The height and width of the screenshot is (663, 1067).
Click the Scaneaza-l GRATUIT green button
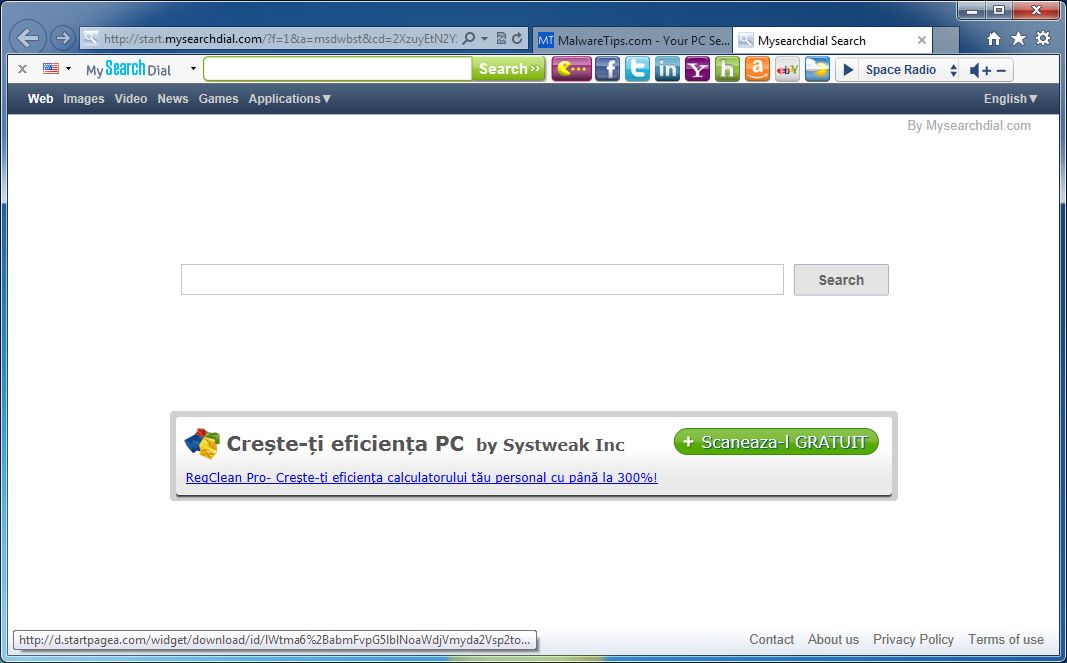tap(776, 442)
